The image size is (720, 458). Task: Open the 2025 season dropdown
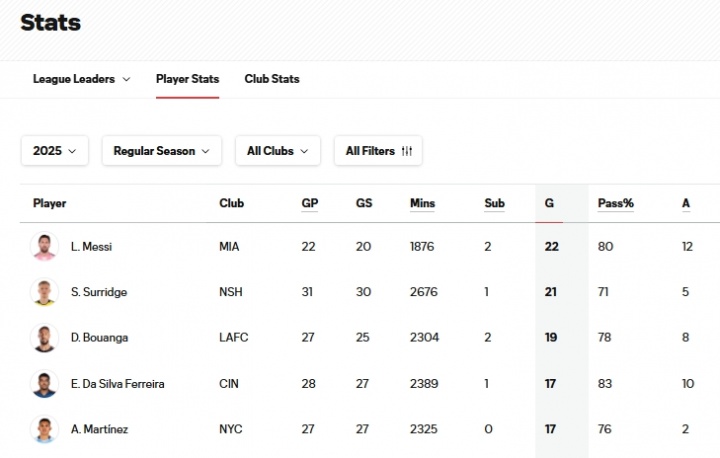tap(55, 151)
